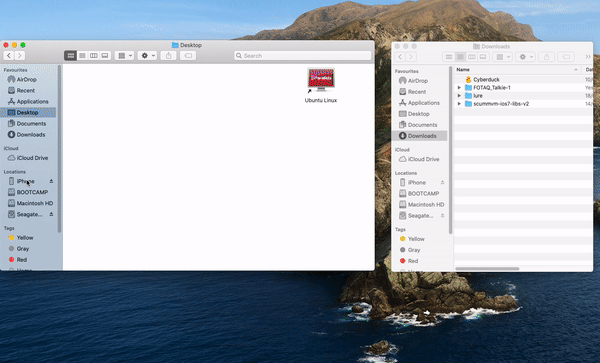Eject the iPhone in Desktop sidebar

[x=51, y=181]
